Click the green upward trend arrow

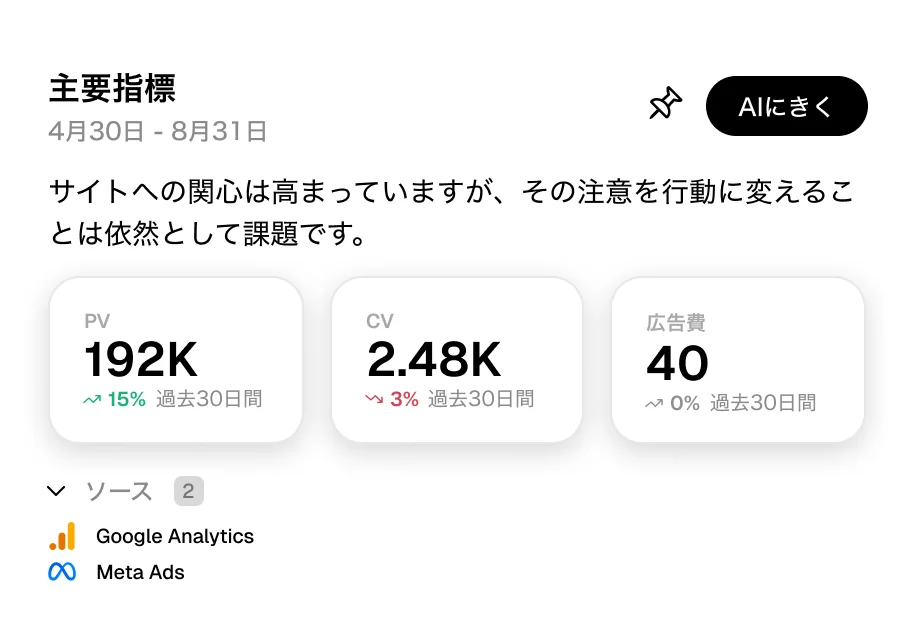coord(92,400)
